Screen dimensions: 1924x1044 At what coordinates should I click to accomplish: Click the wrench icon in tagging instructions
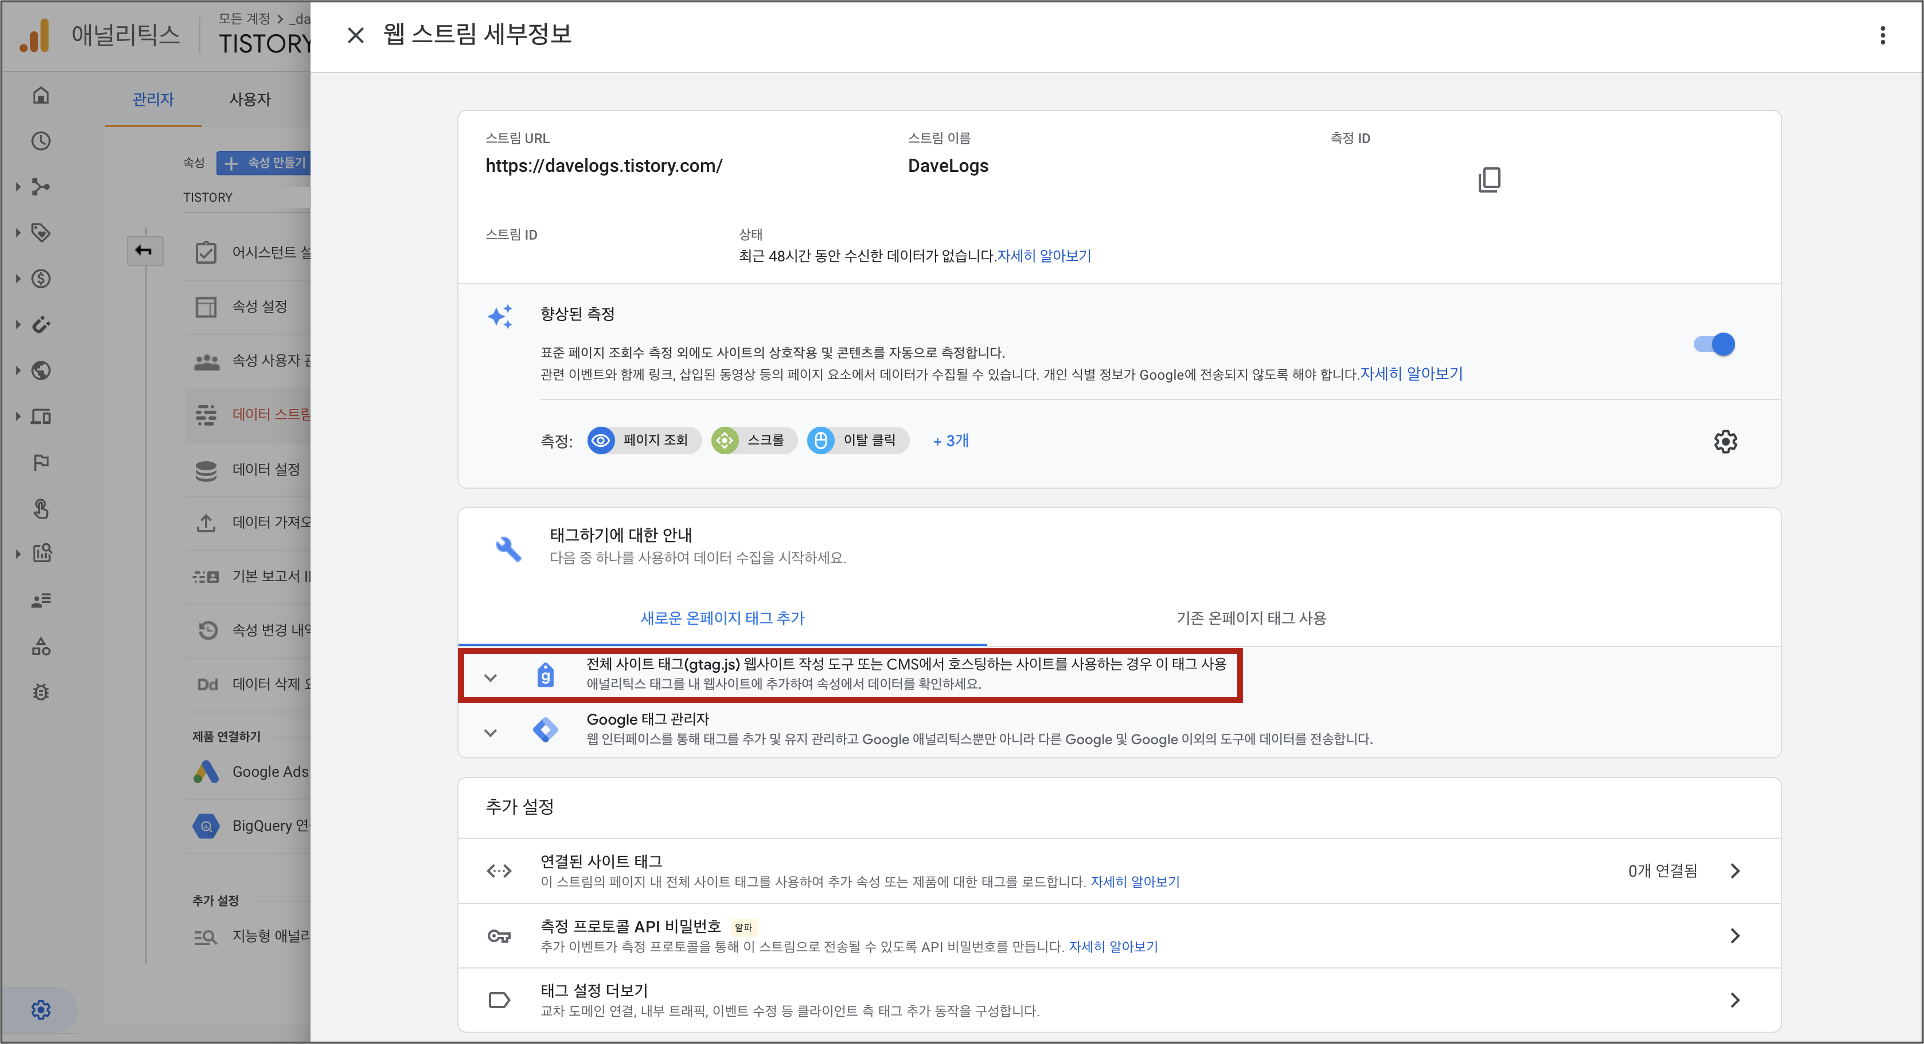tap(508, 548)
